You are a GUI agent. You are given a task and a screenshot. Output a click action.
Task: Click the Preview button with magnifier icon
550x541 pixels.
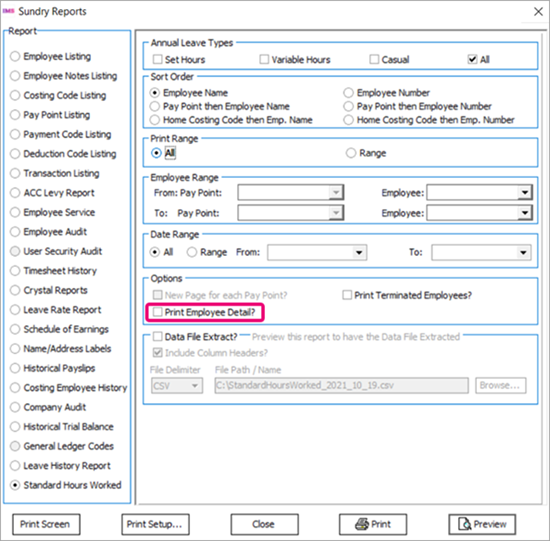click(x=482, y=524)
